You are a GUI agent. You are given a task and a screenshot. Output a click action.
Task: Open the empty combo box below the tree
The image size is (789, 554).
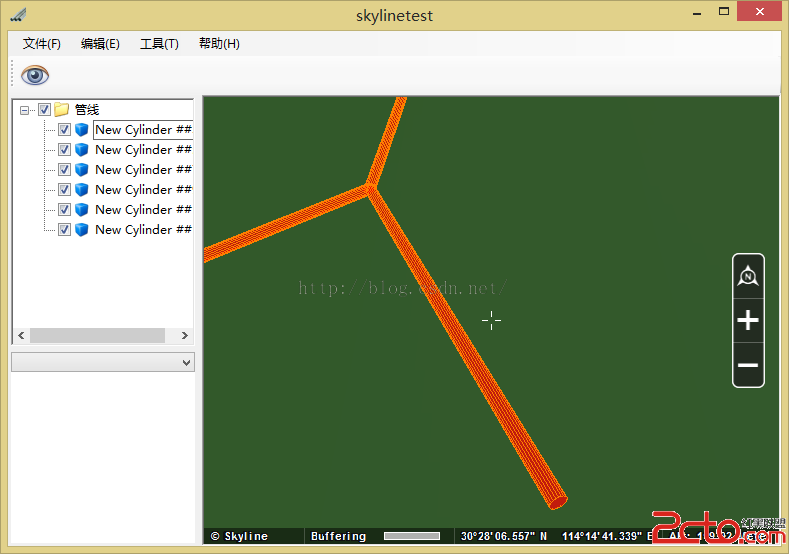click(x=103, y=362)
